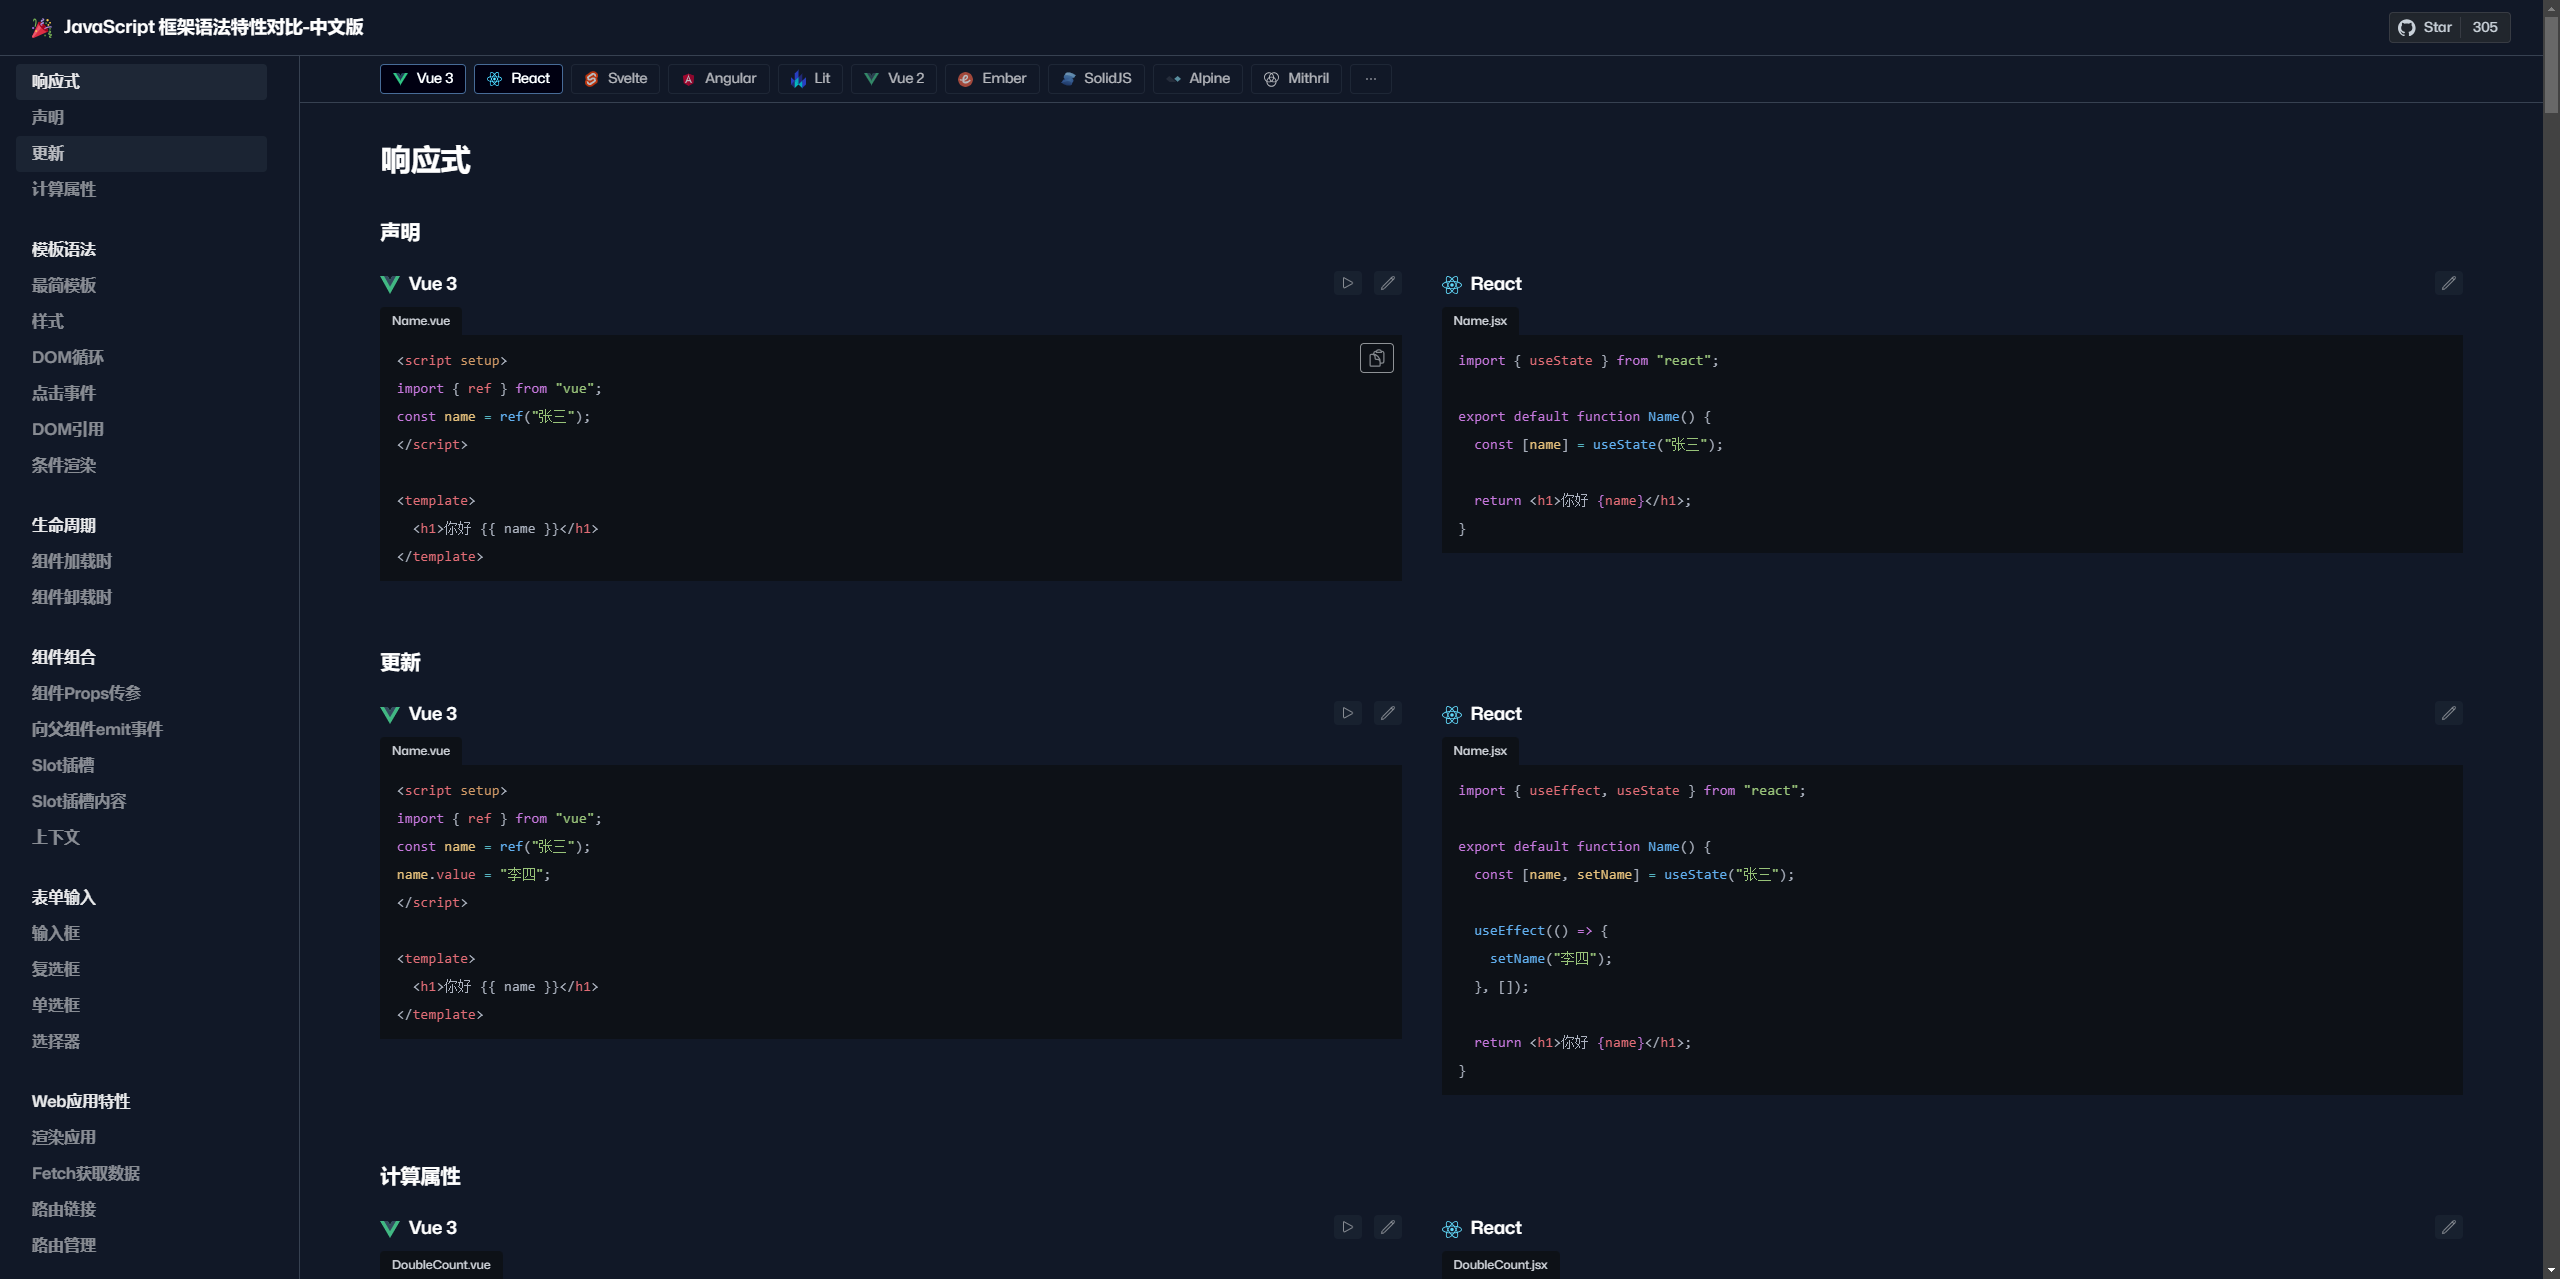Toggle Mithril framework selection
Image resolution: width=2560 pixels, height=1279 pixels.
(x=1296, y=78)
